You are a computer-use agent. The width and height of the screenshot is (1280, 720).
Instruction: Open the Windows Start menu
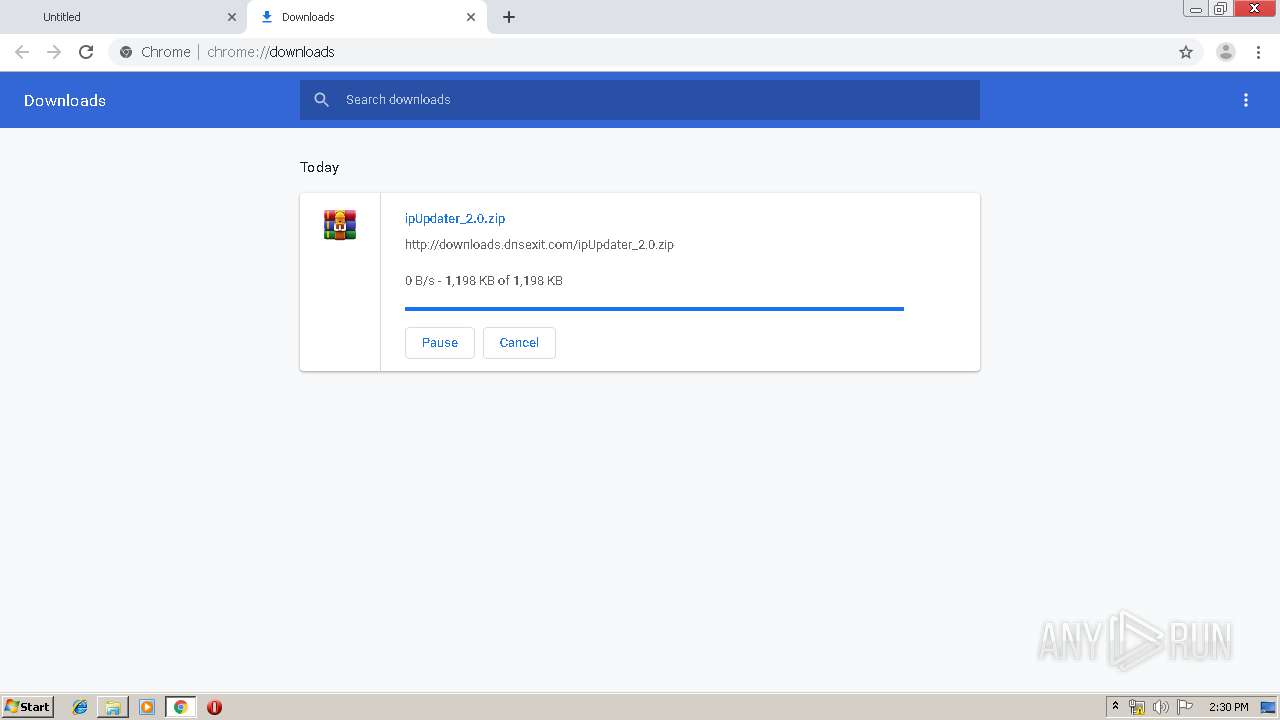27,707
